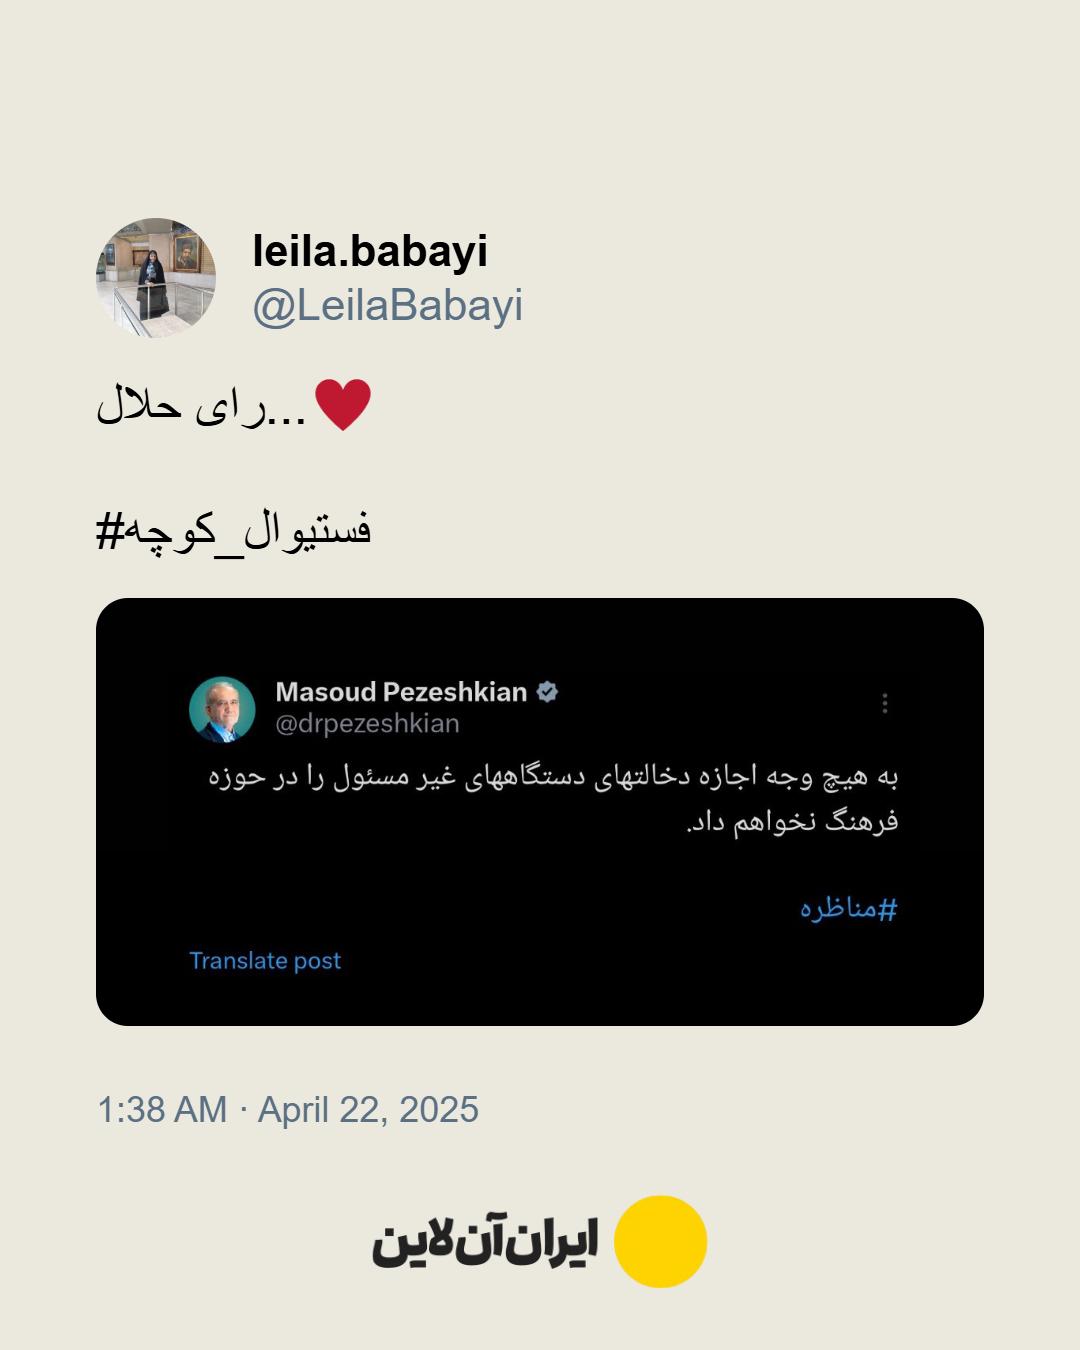
Task: Open the @drpezeshkian handle
Action: pos(367,724)
